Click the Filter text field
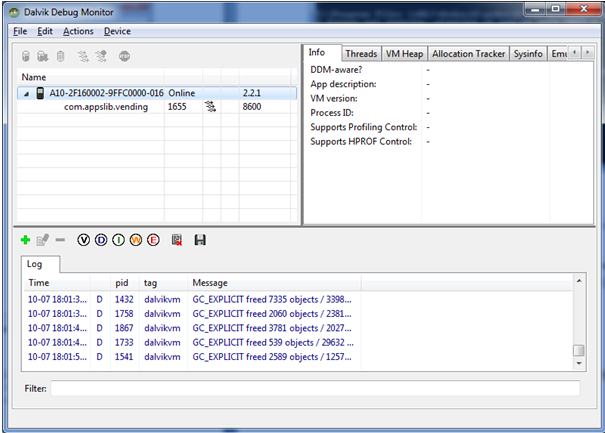Screen dimensions: 605x433 (315, 388)
